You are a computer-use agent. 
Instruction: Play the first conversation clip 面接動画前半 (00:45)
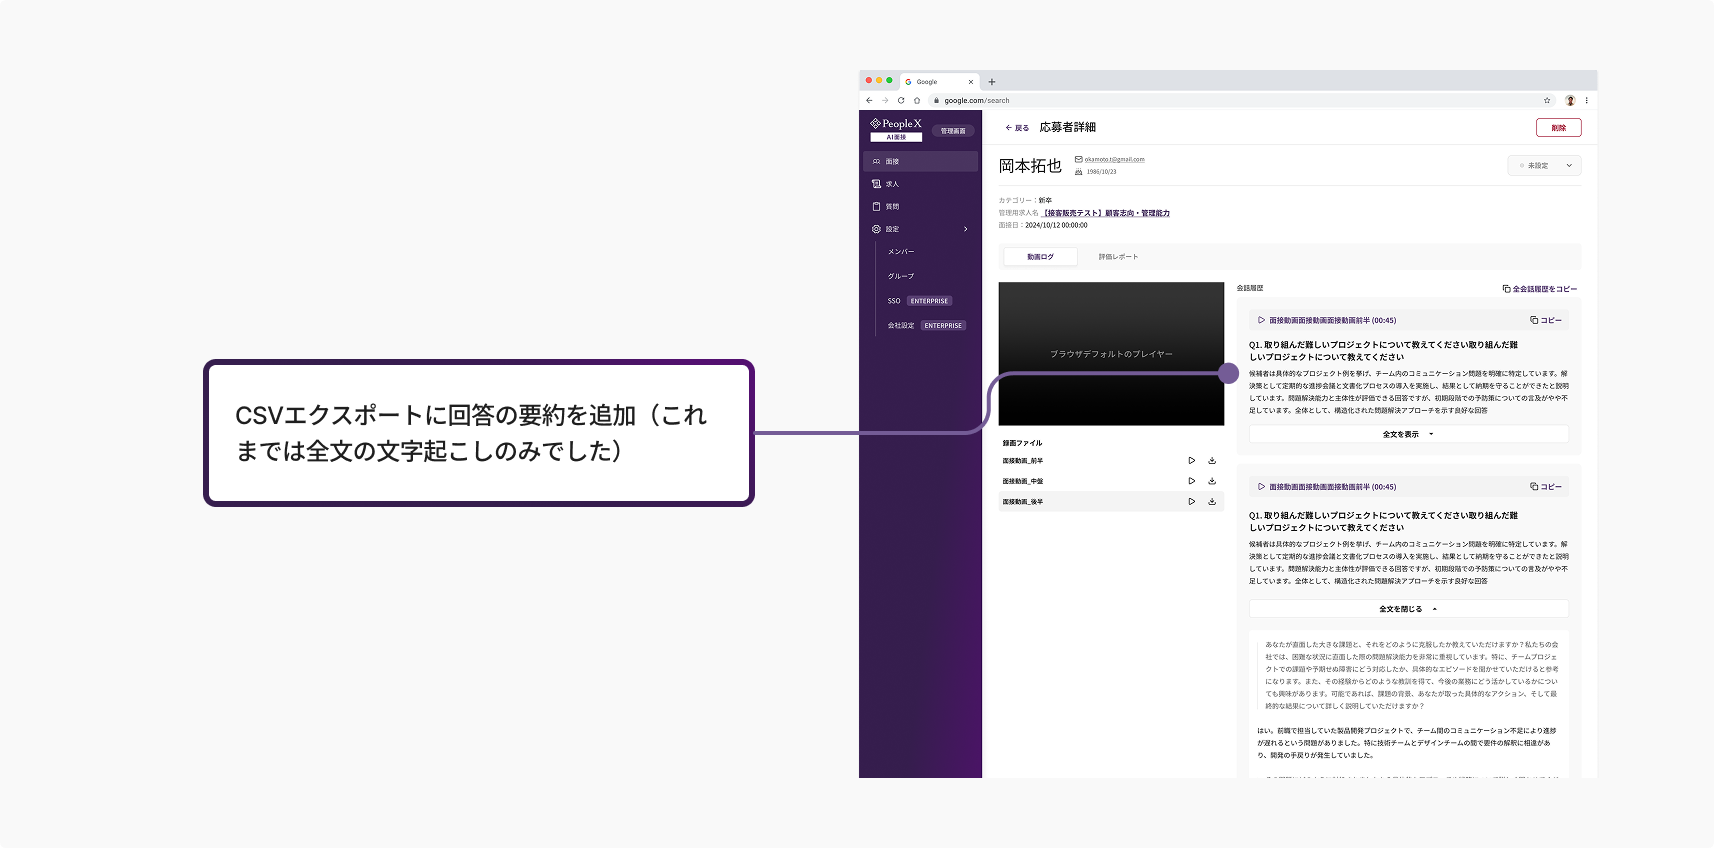(x=1327, y=320)
